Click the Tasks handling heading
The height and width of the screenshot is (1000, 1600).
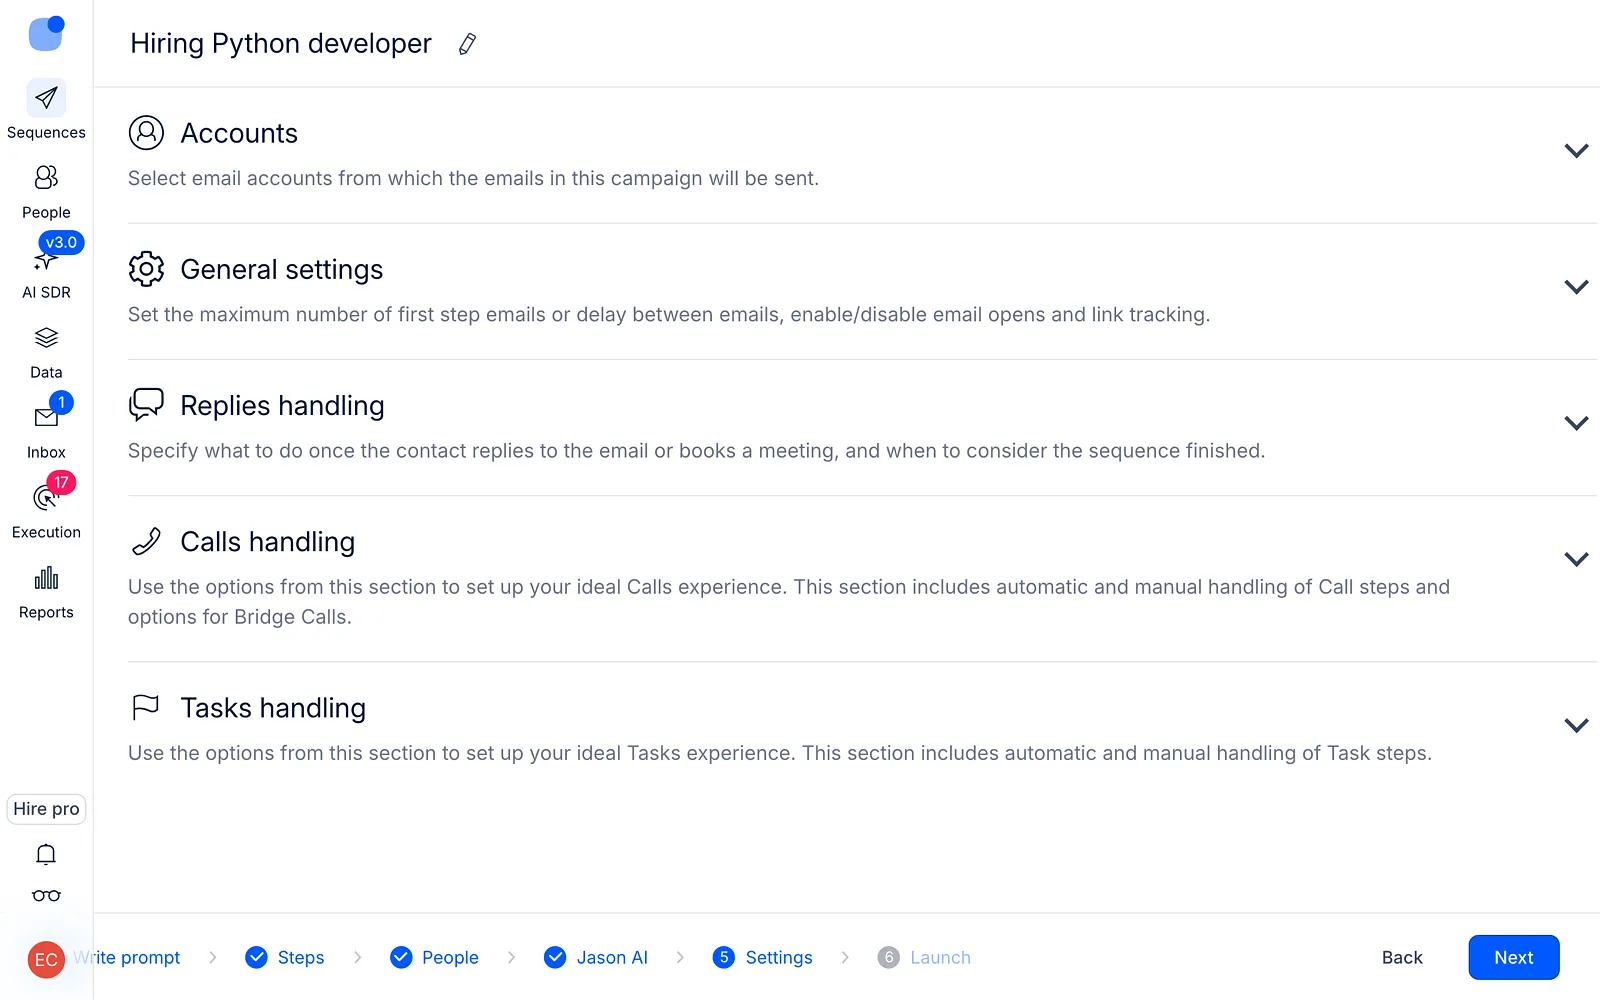pos(273,707)
